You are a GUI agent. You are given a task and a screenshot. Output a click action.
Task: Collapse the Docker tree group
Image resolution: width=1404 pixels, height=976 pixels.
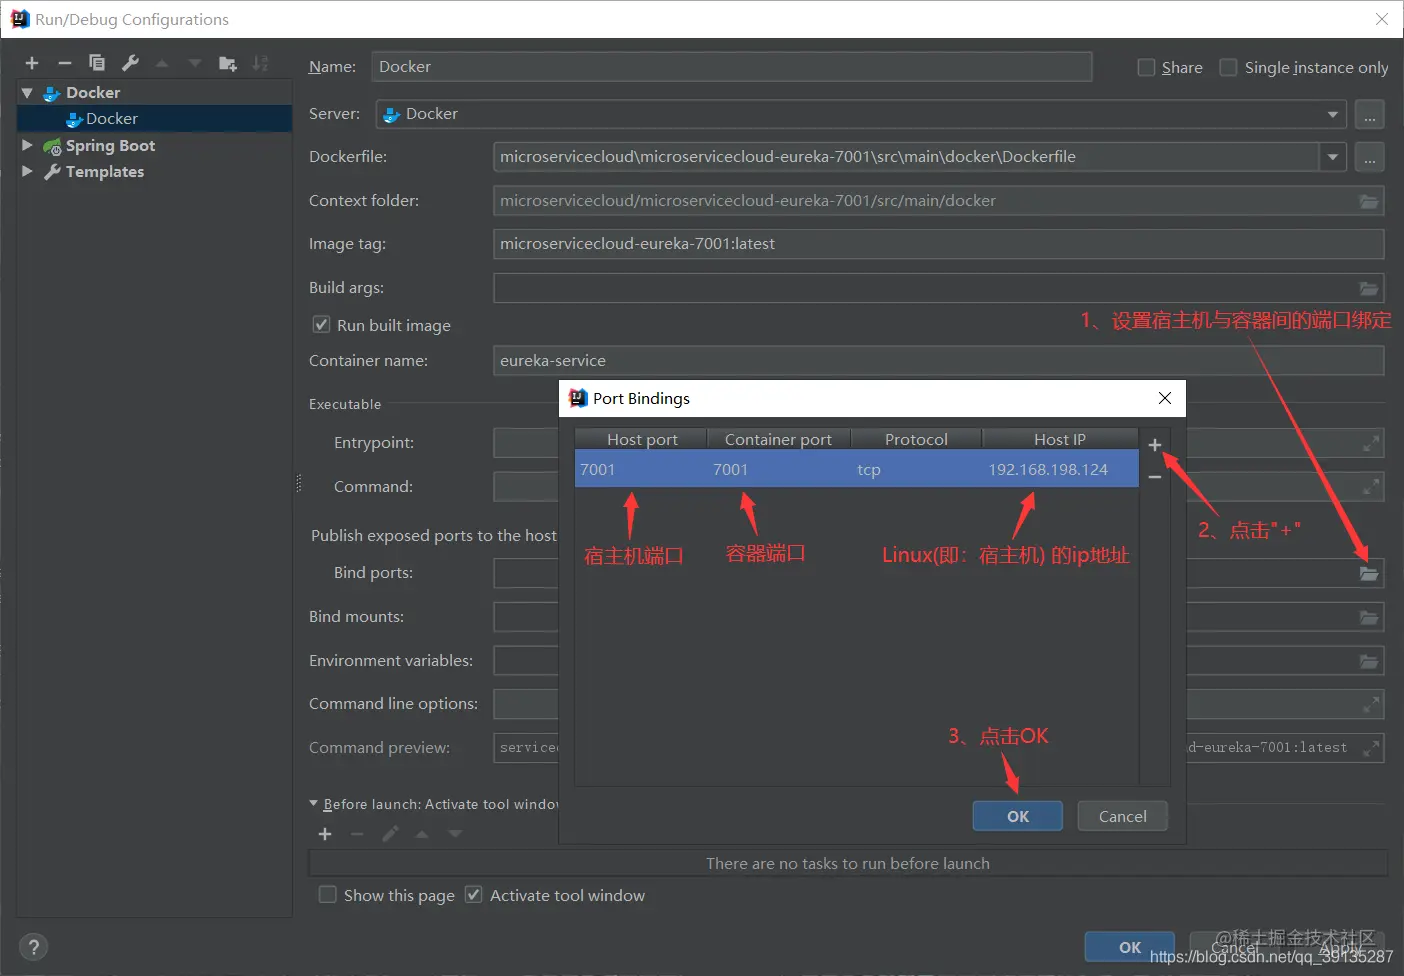[27, 92]
